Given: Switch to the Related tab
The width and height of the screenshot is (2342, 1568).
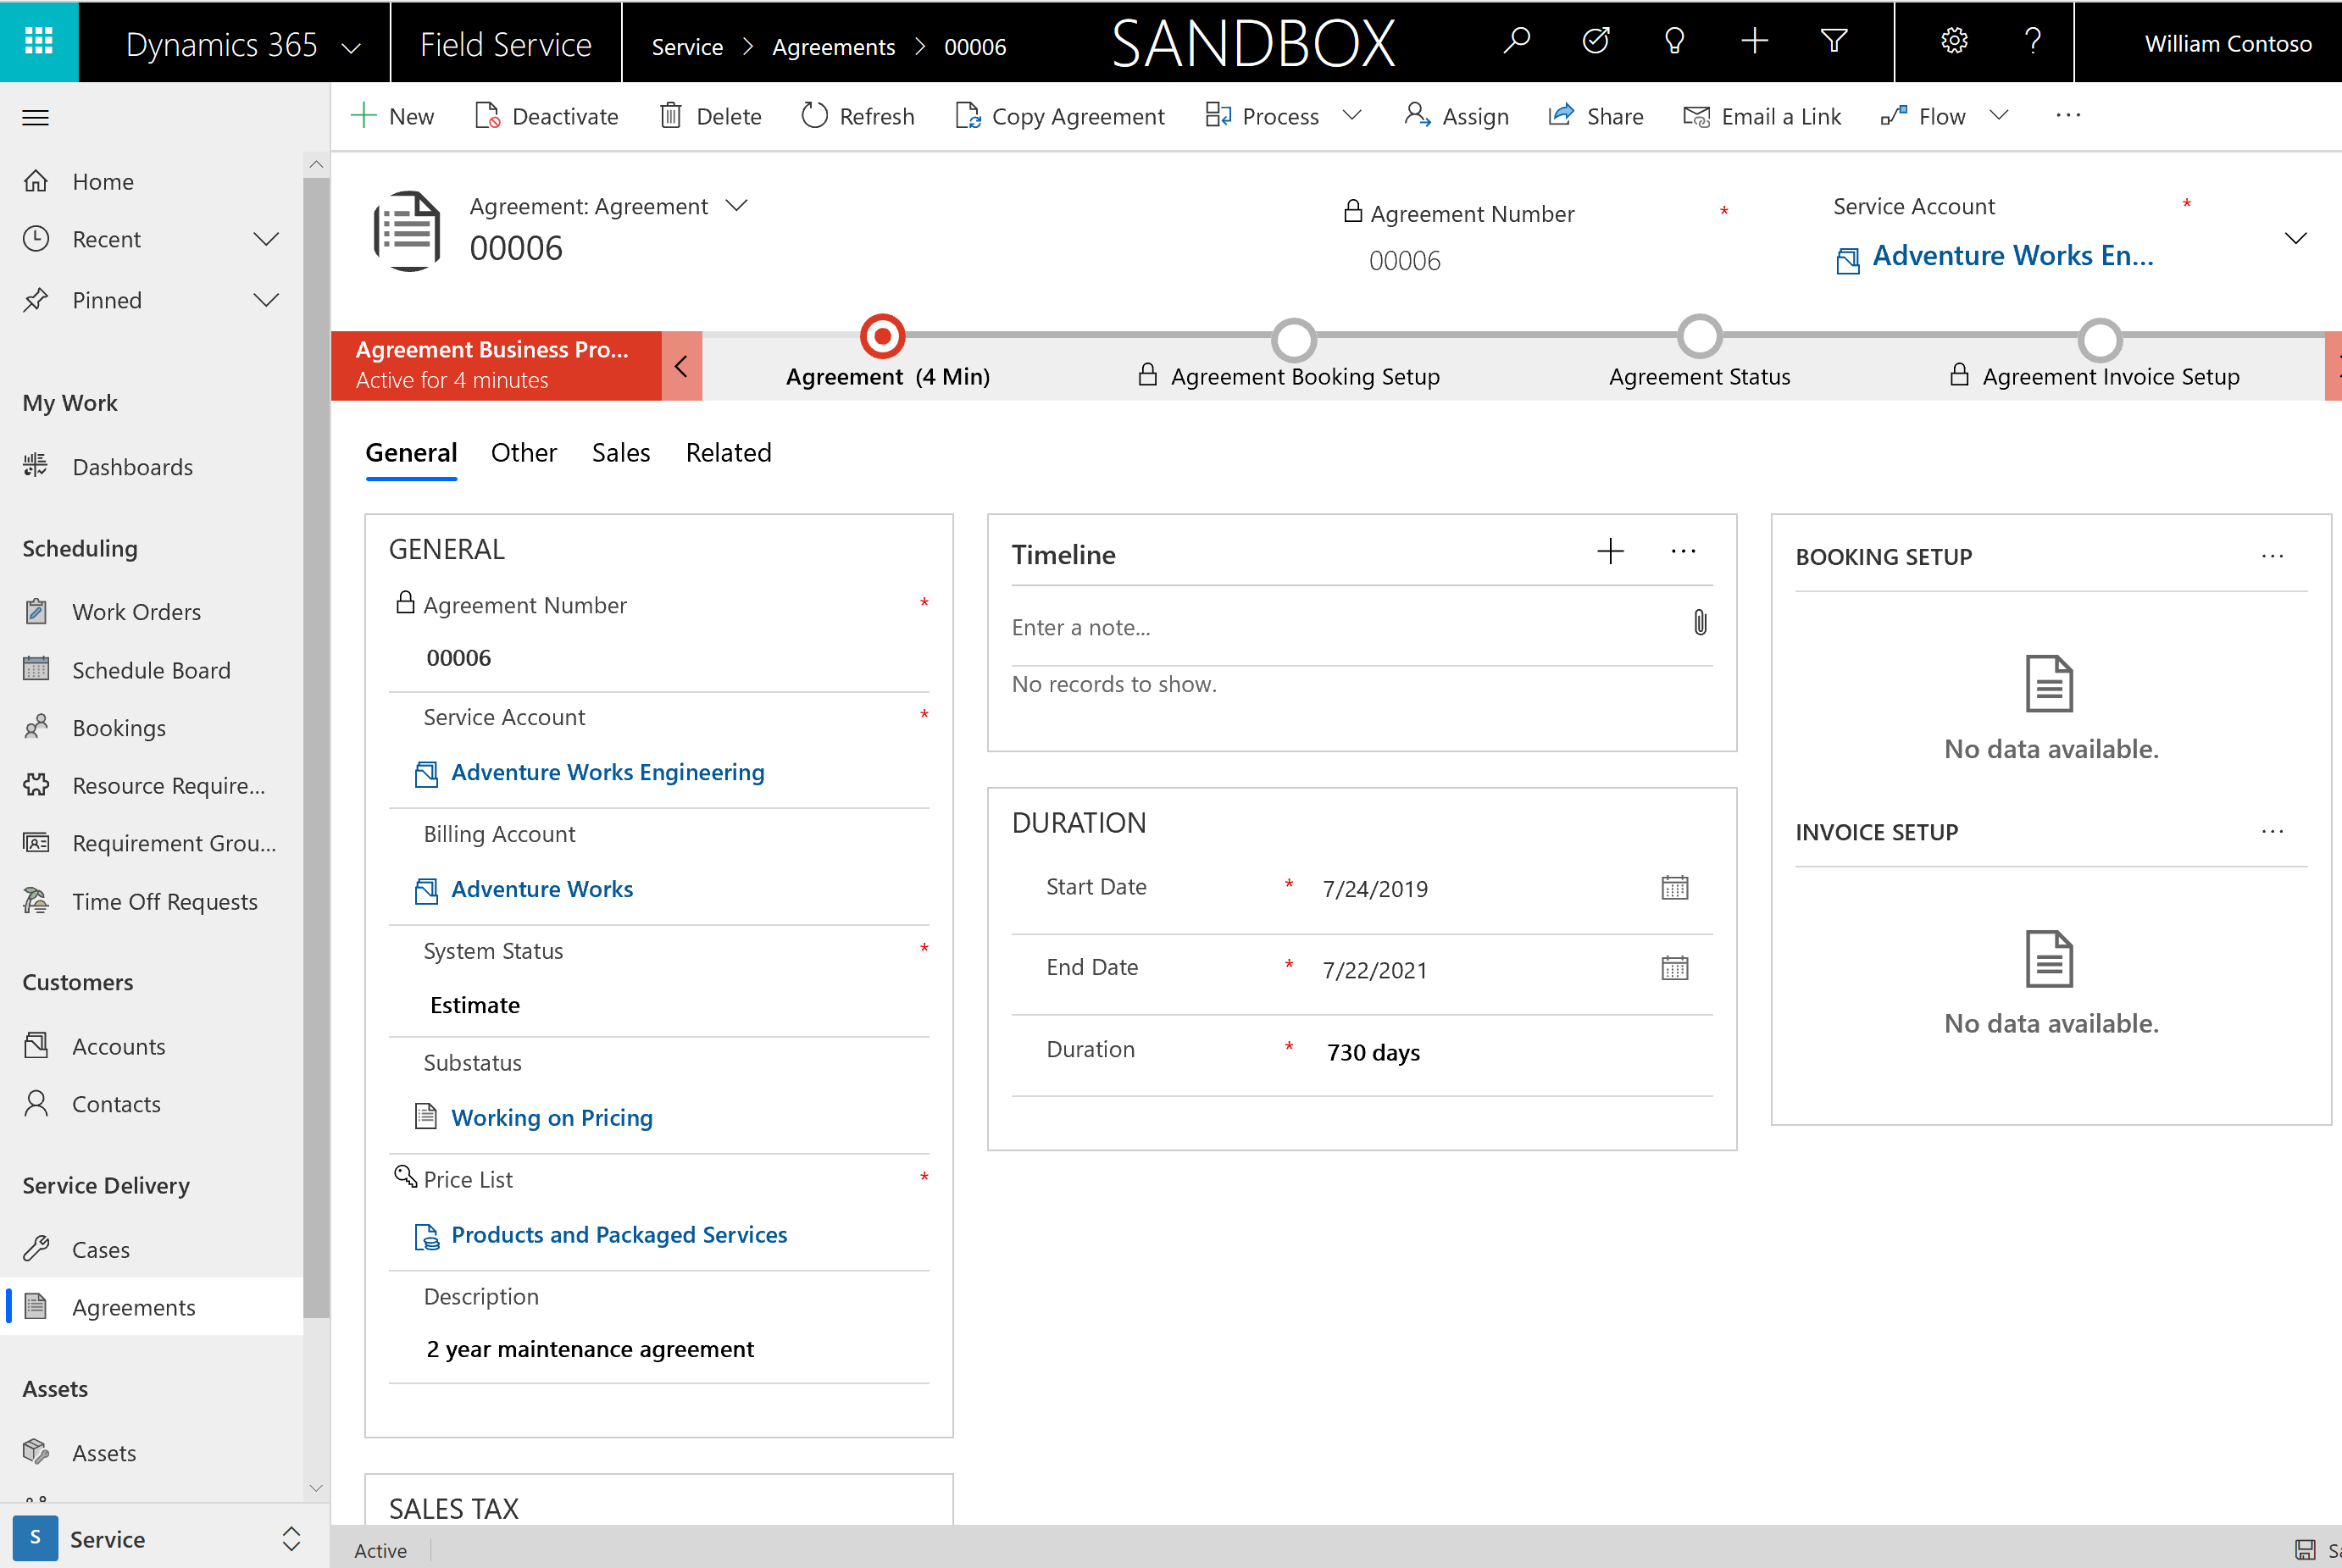Looking at the screenshot, I should tap(728, 452).
